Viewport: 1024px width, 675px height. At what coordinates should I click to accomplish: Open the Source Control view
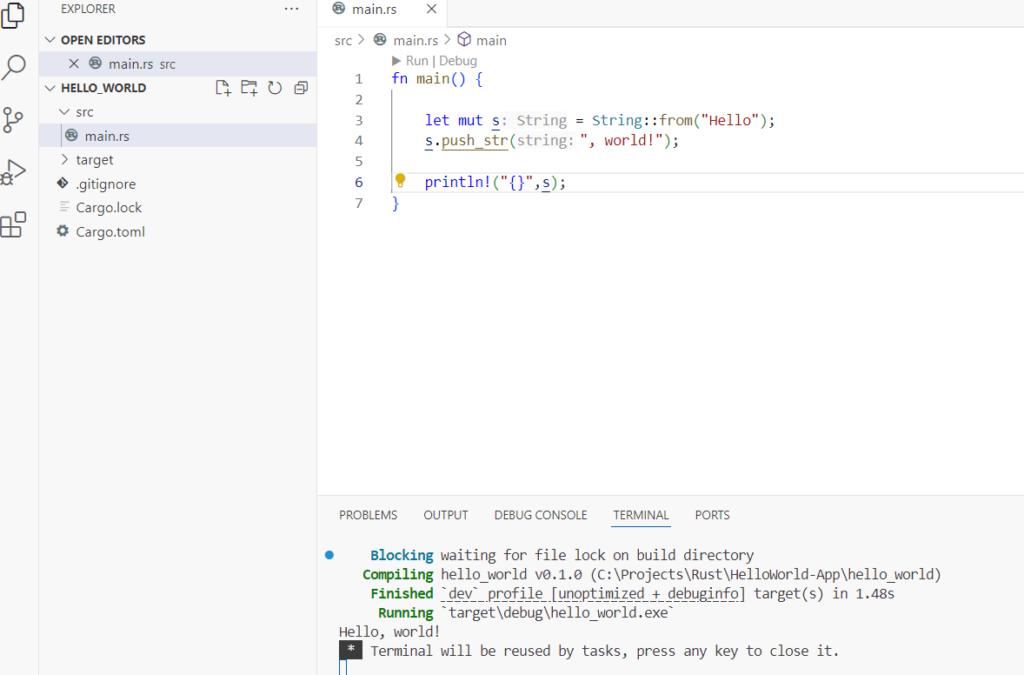point(13,120)
